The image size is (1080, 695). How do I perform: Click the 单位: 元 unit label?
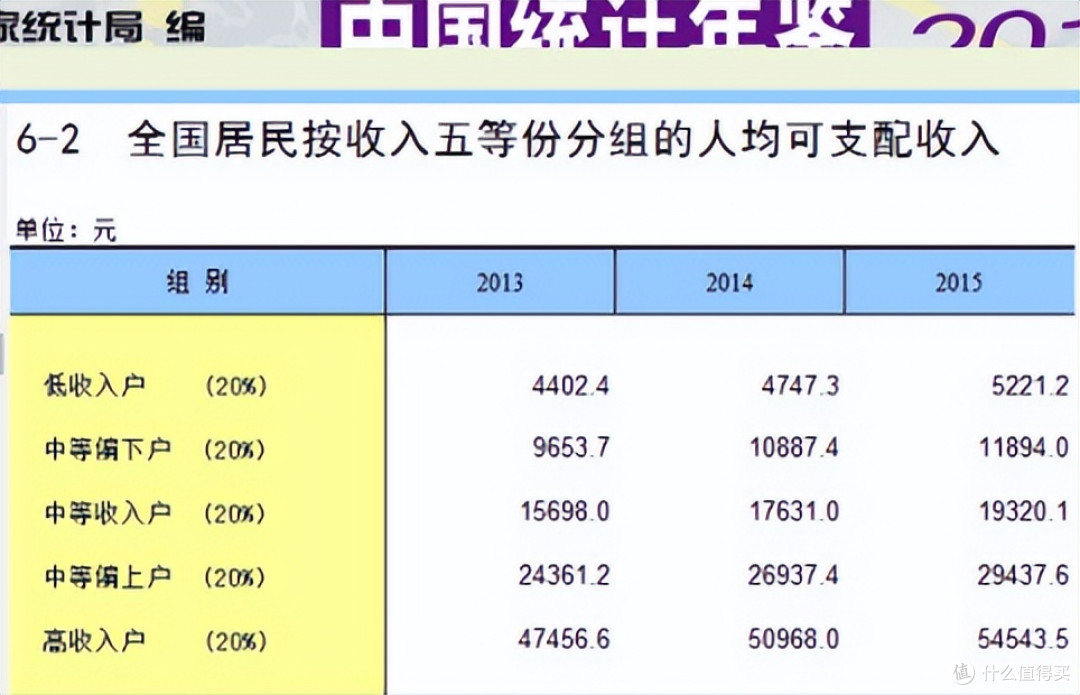coord(66,229)
